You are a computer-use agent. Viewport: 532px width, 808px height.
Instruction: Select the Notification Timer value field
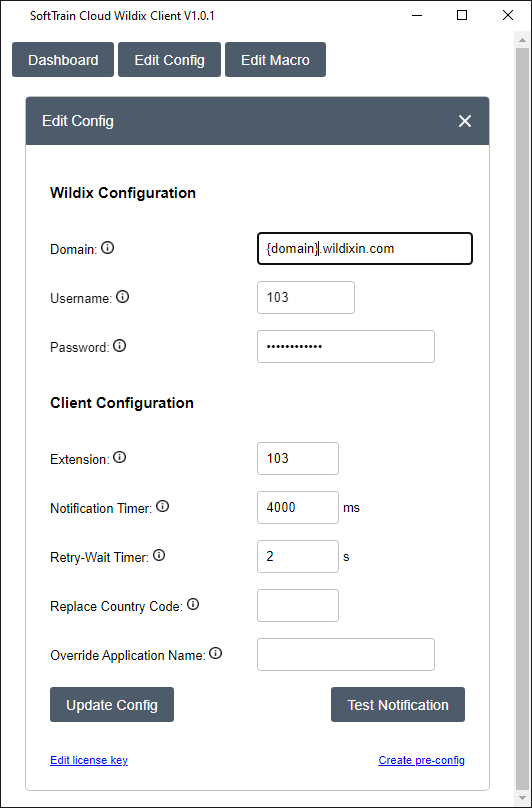pyautogui.click(x=298, y=508)
